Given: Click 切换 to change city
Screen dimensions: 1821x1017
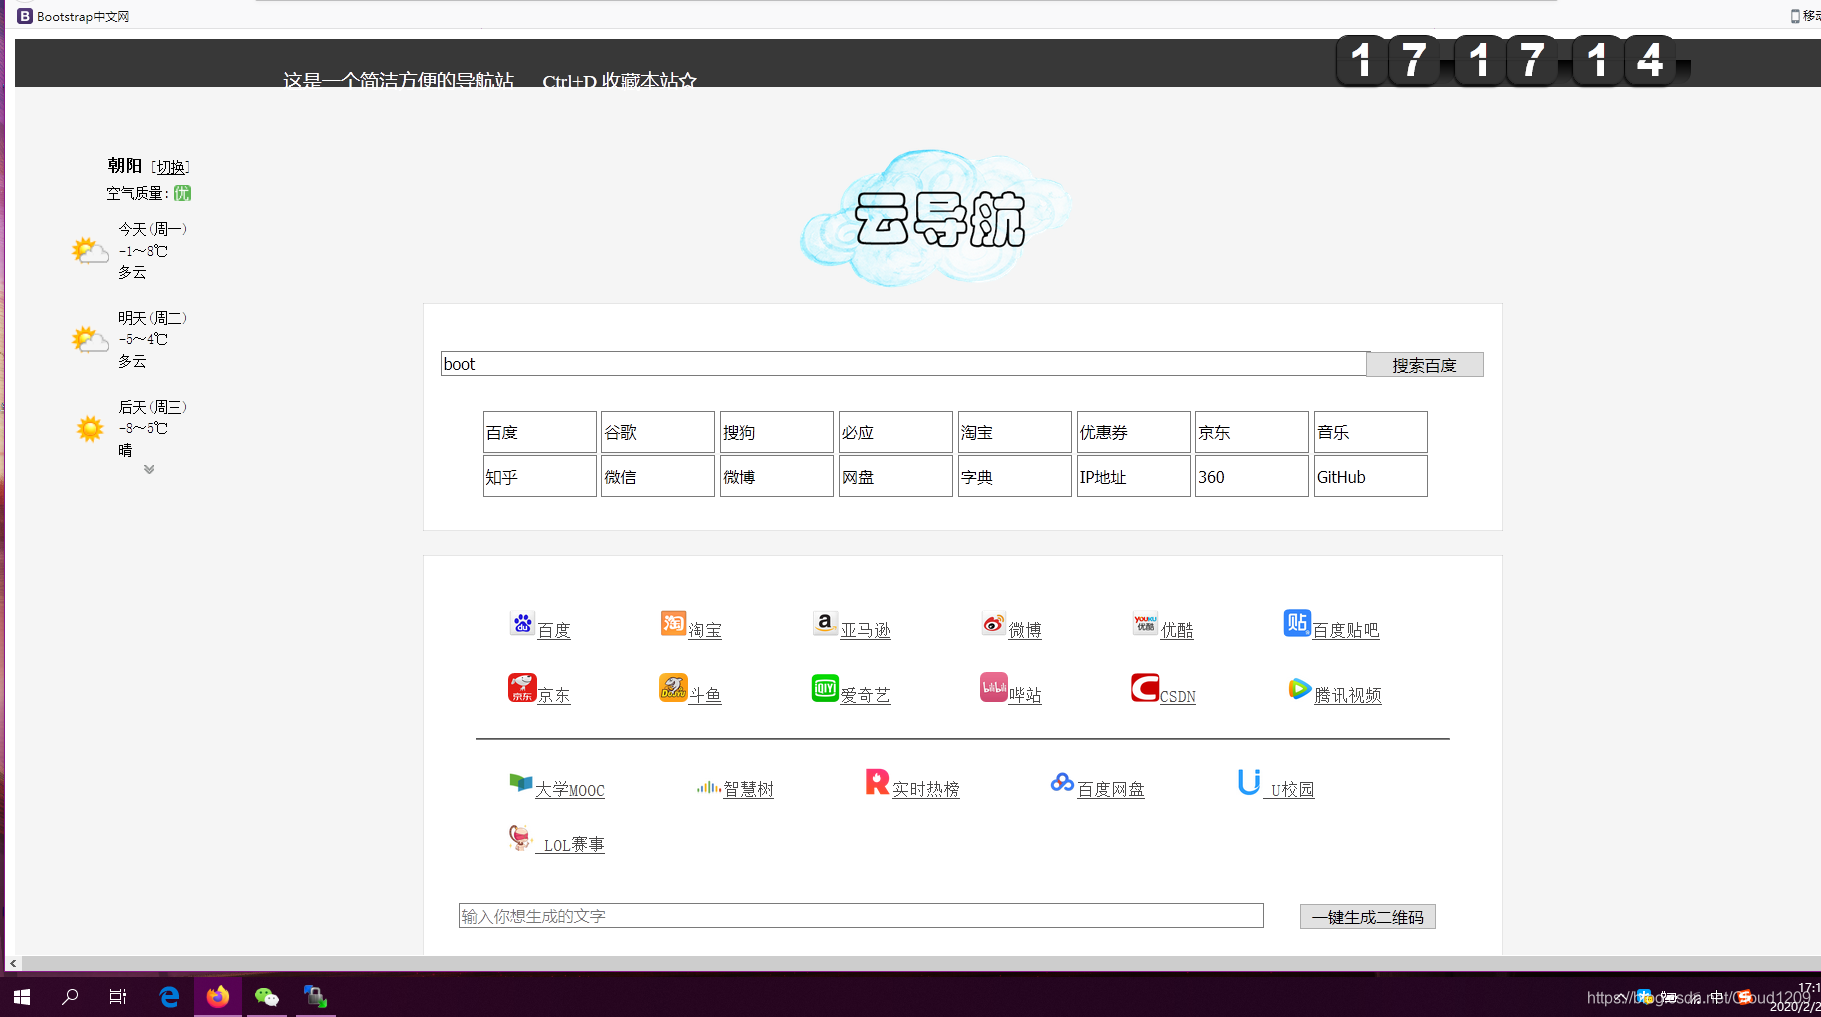Looking at the screenshot, I should (x=171, y=167).
